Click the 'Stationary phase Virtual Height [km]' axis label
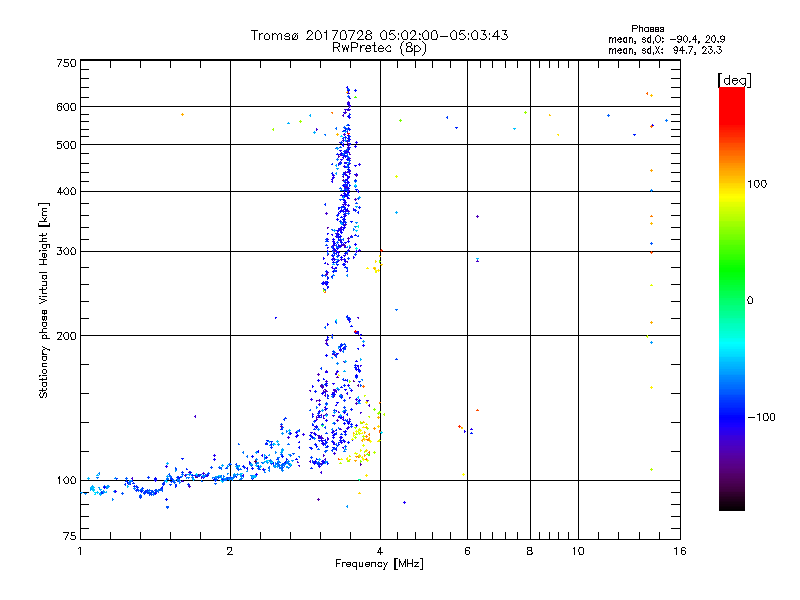Viewport: 800px width, 600px height. pyautogui.click(x=44, y=300)
